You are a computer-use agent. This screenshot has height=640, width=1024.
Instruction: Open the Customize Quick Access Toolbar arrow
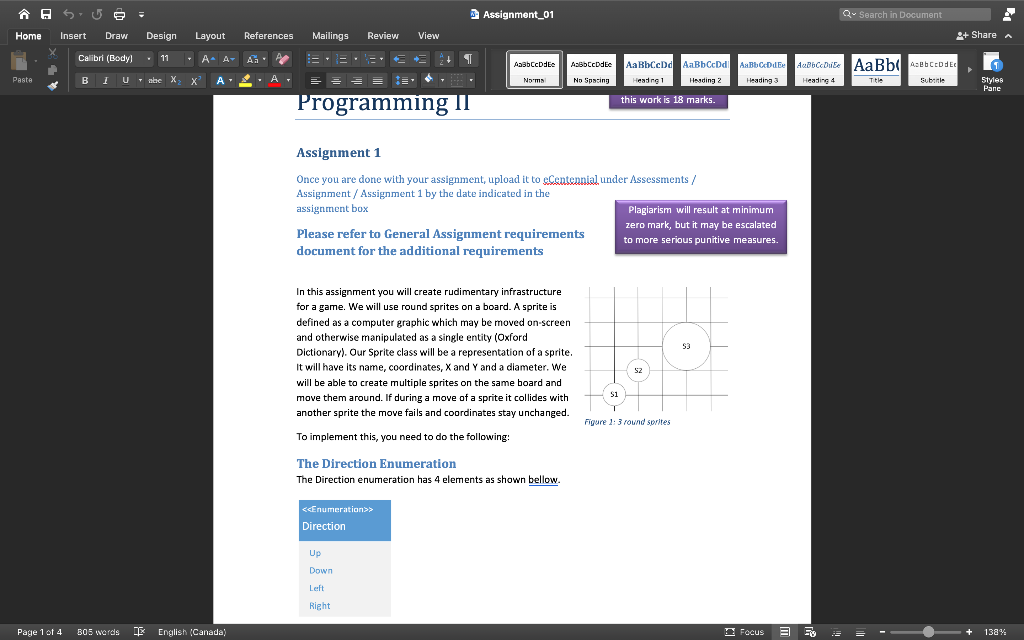coord(141,14)
